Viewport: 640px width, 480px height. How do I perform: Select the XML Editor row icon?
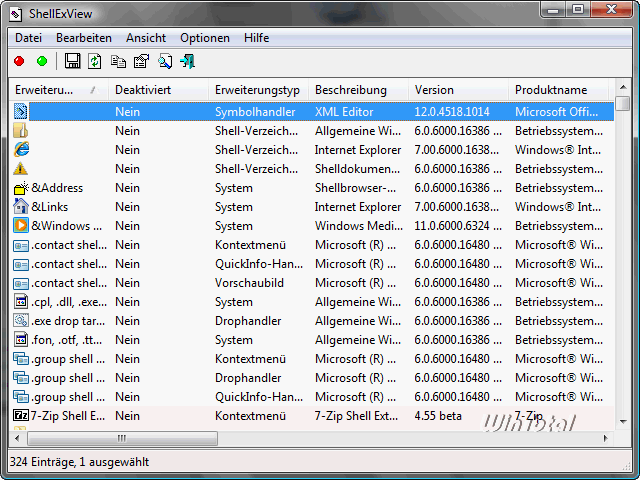coord(21,111)
